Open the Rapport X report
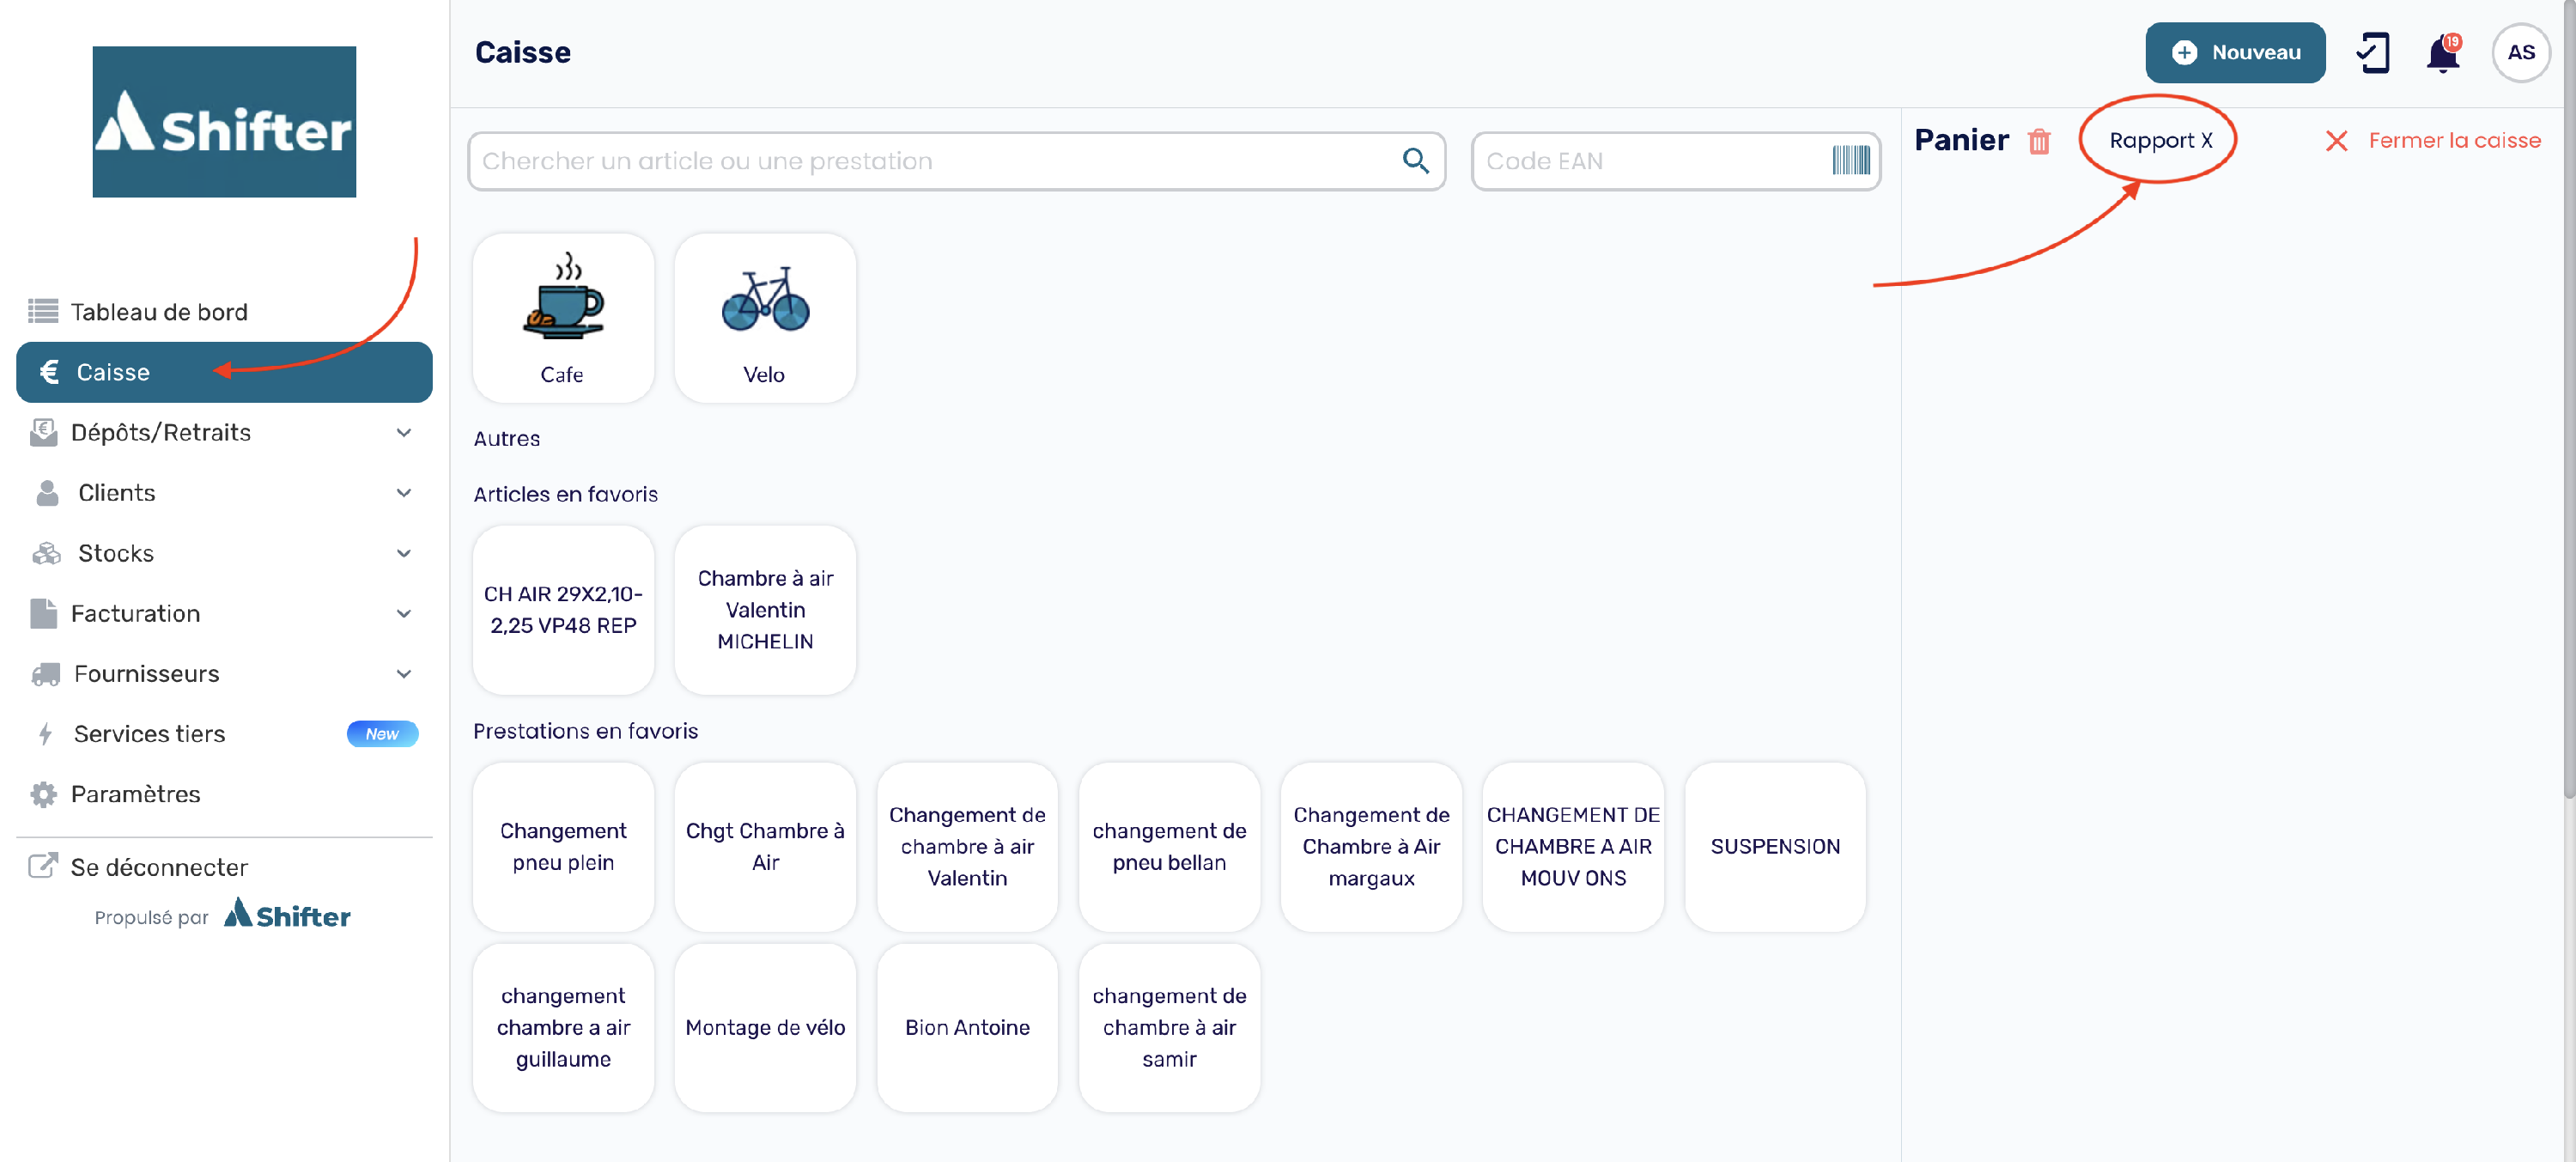This screenshot has height=1162, width=2576. click(2160, 141)
